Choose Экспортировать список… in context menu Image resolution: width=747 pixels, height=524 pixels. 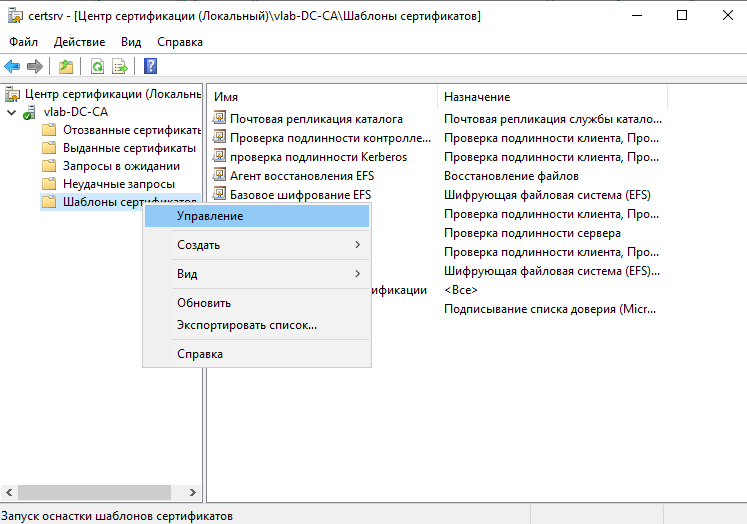click(257, 325)
